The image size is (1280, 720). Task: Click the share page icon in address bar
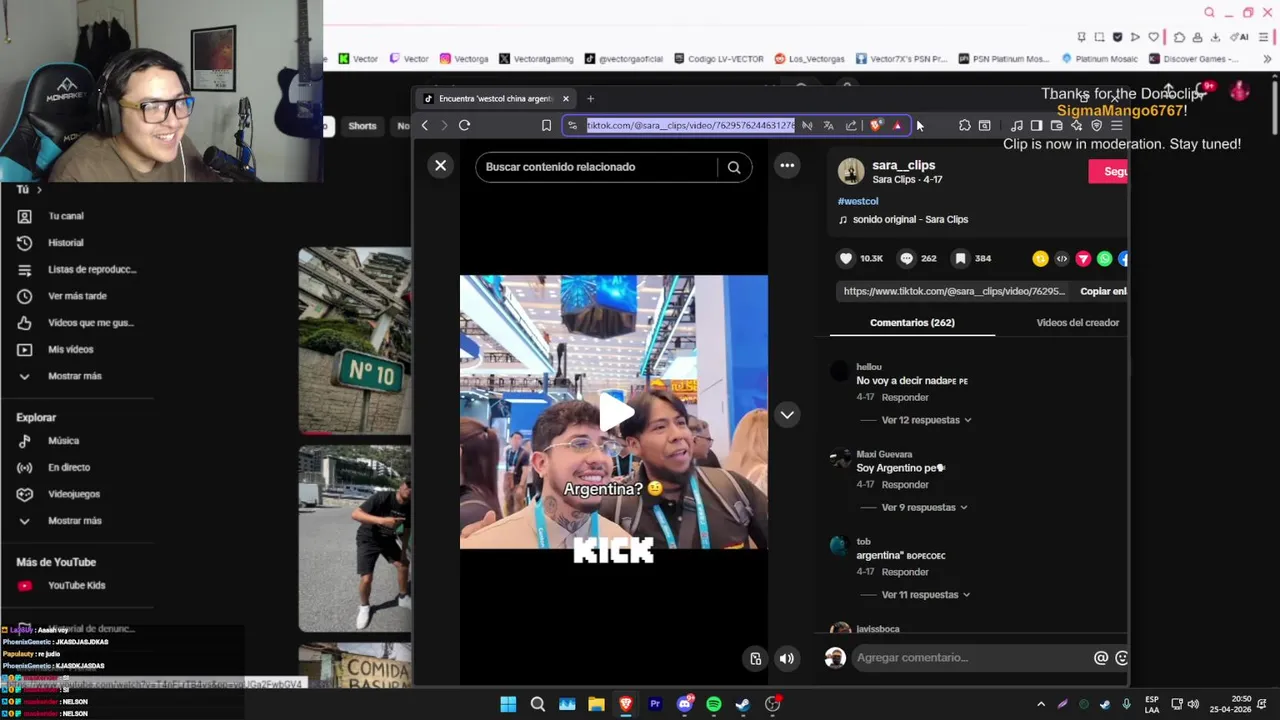pos(851,125)
